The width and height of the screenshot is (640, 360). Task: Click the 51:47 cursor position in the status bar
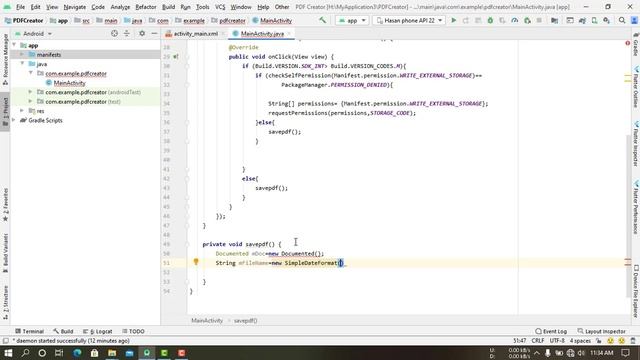pyautogui.click(x=519, y=341)
